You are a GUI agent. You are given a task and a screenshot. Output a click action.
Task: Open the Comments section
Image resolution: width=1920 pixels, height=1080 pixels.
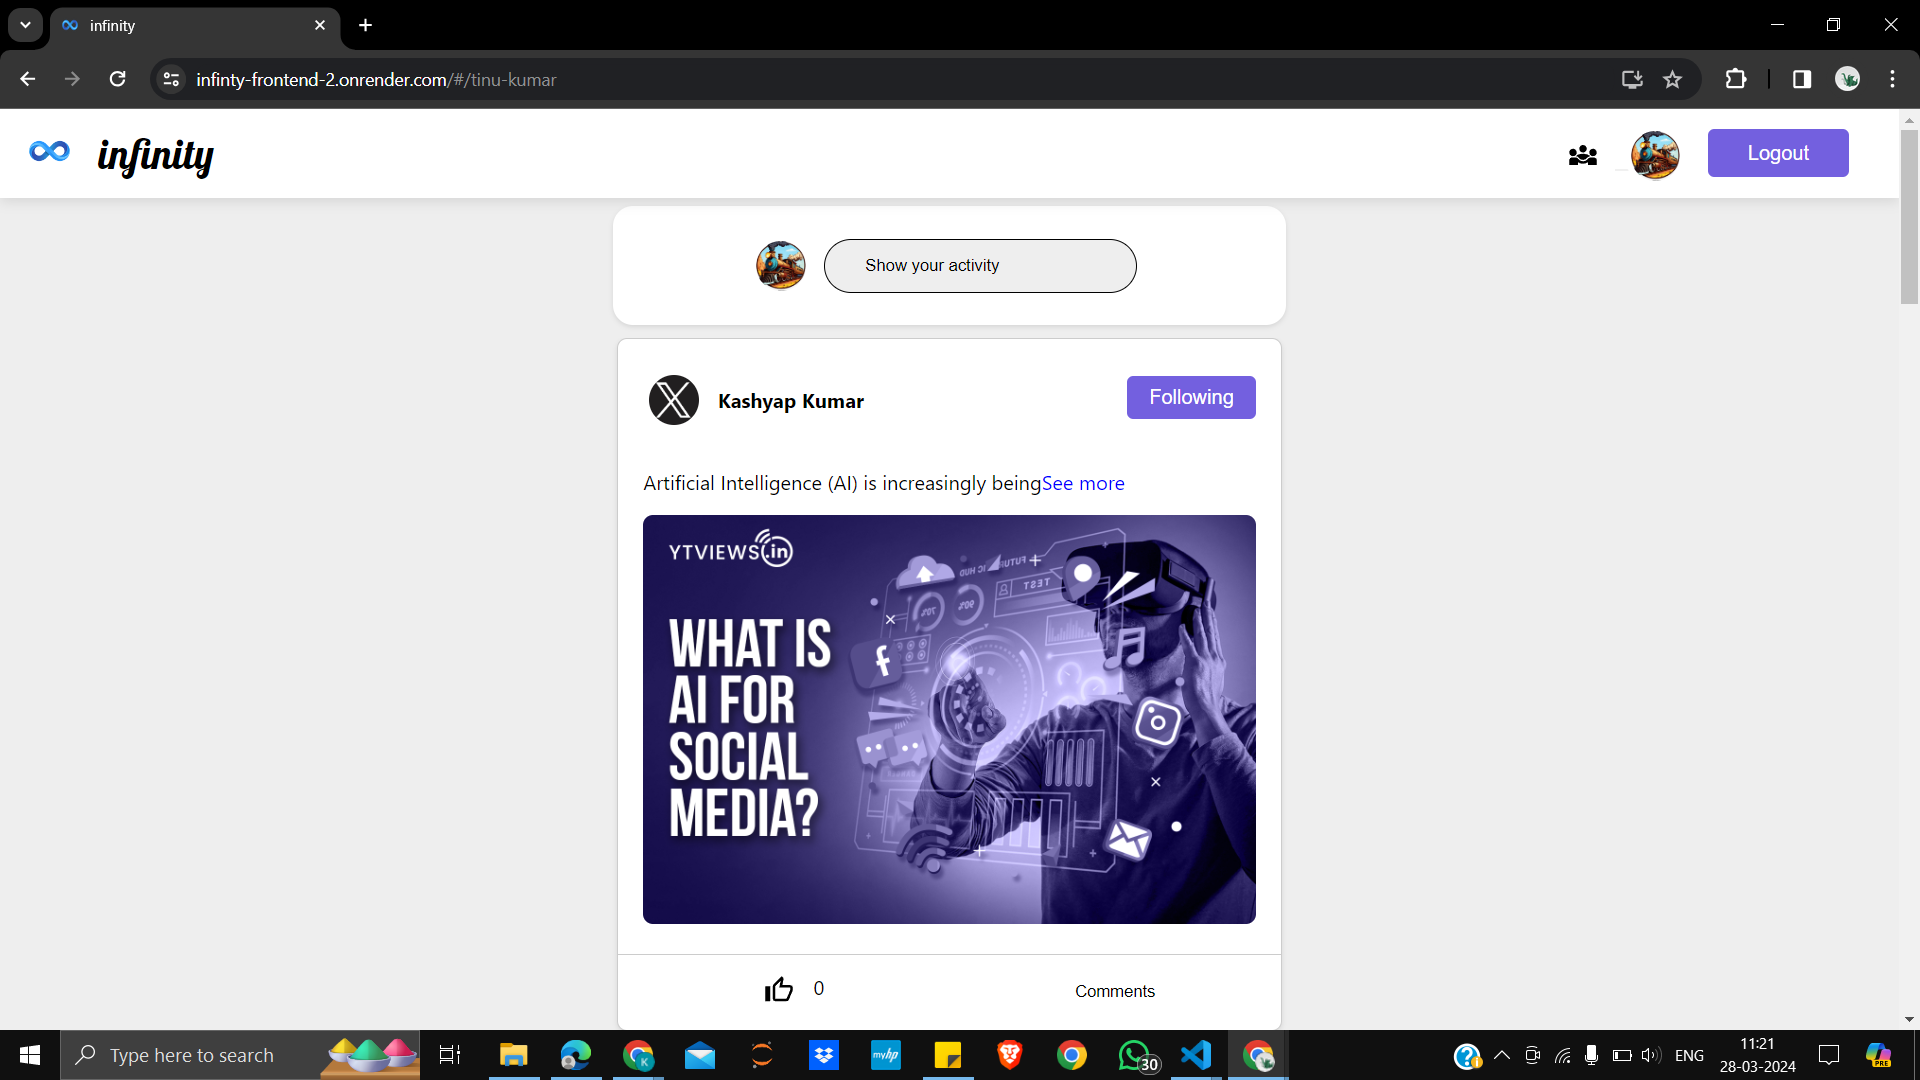click(1115, 991)
